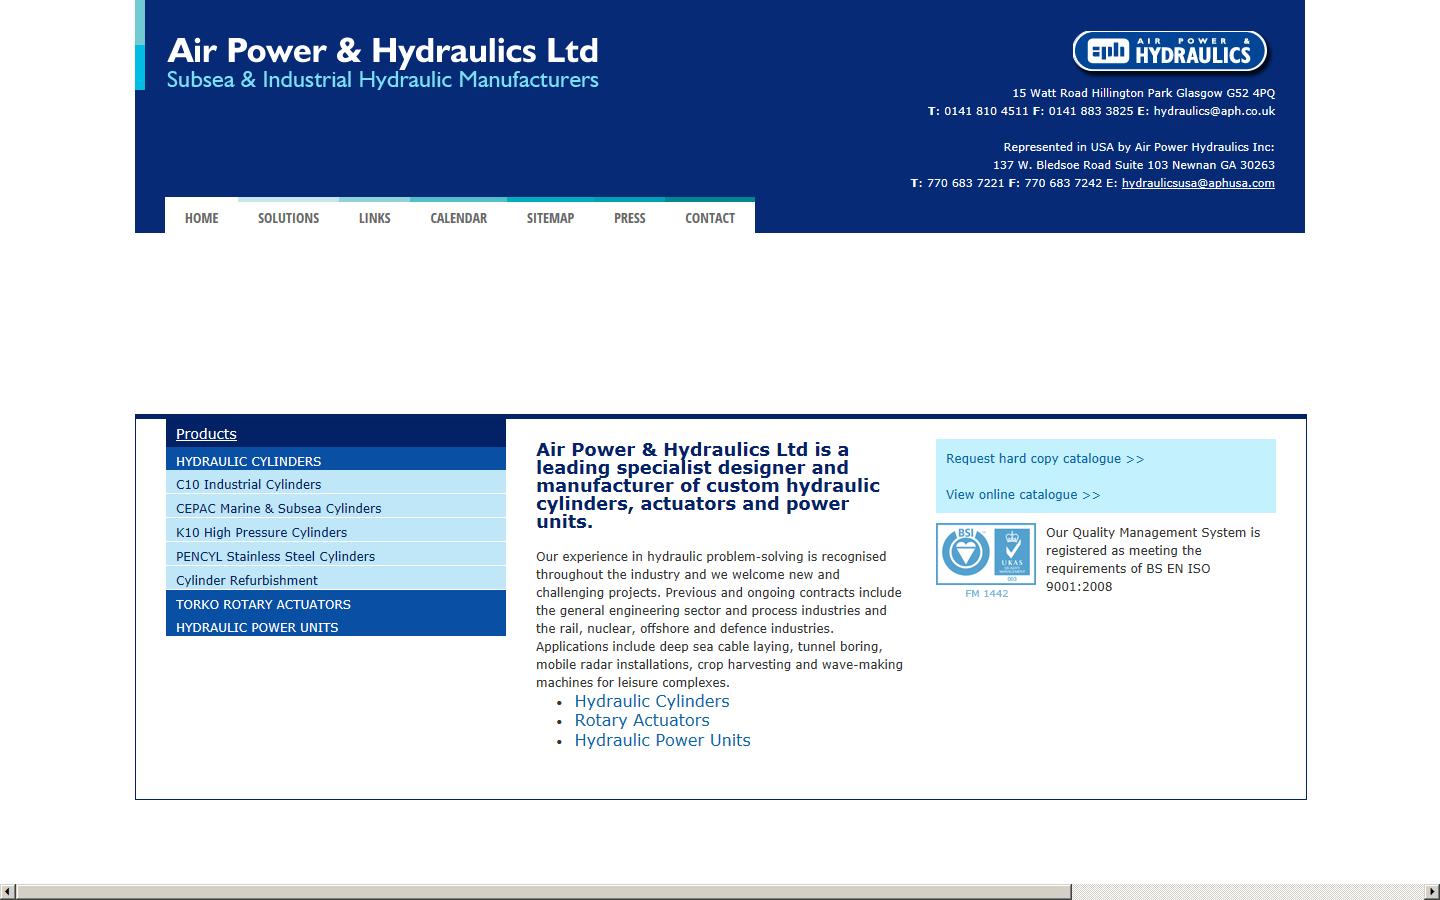Expand the Products heading
The width and height of the screenshot is (1440, 900).
pos(206,433)
